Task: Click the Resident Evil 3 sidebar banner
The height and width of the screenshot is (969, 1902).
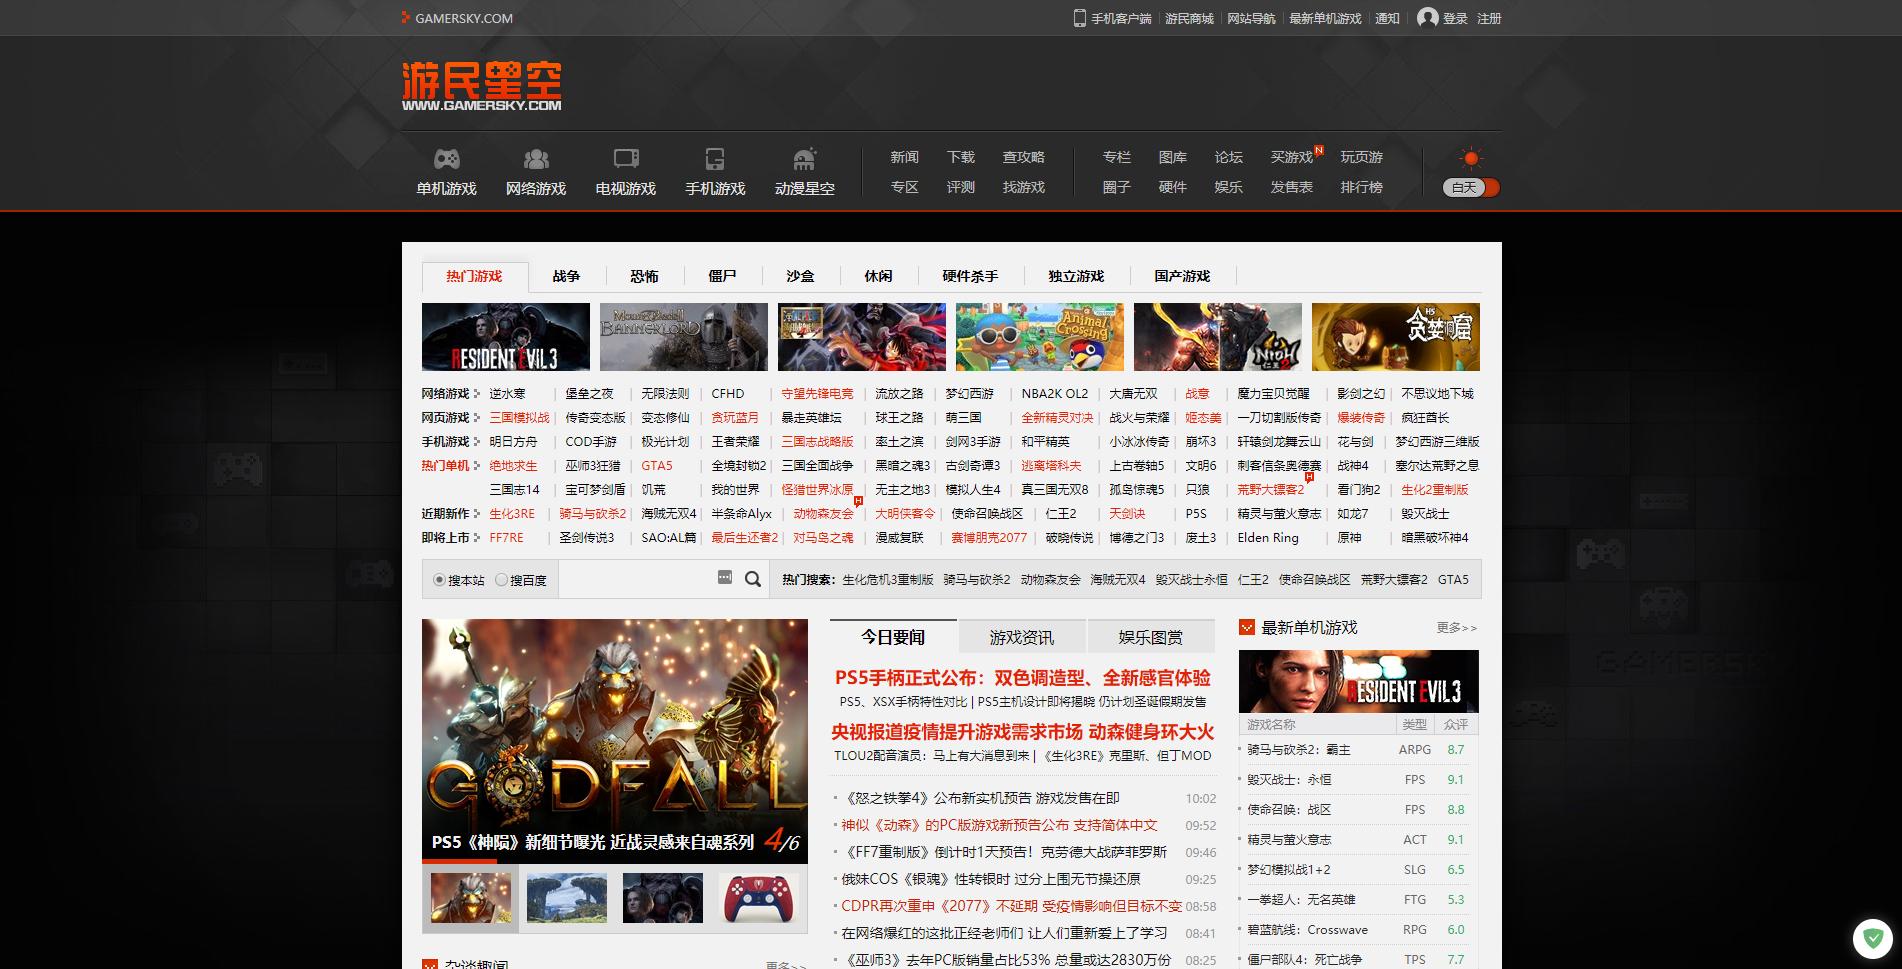Action: point(1358,681)
